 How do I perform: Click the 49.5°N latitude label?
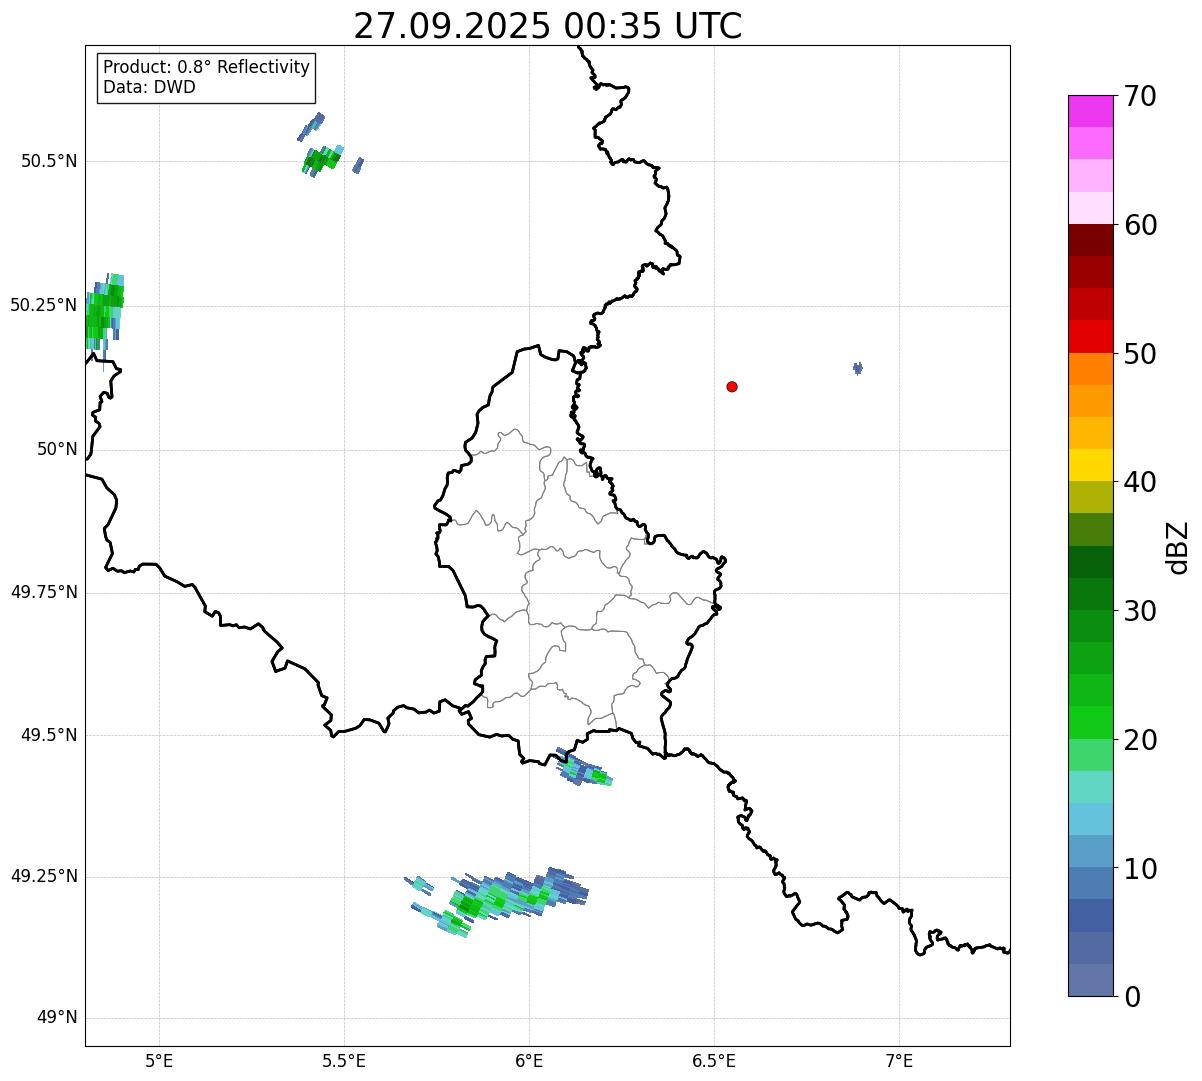48,735
